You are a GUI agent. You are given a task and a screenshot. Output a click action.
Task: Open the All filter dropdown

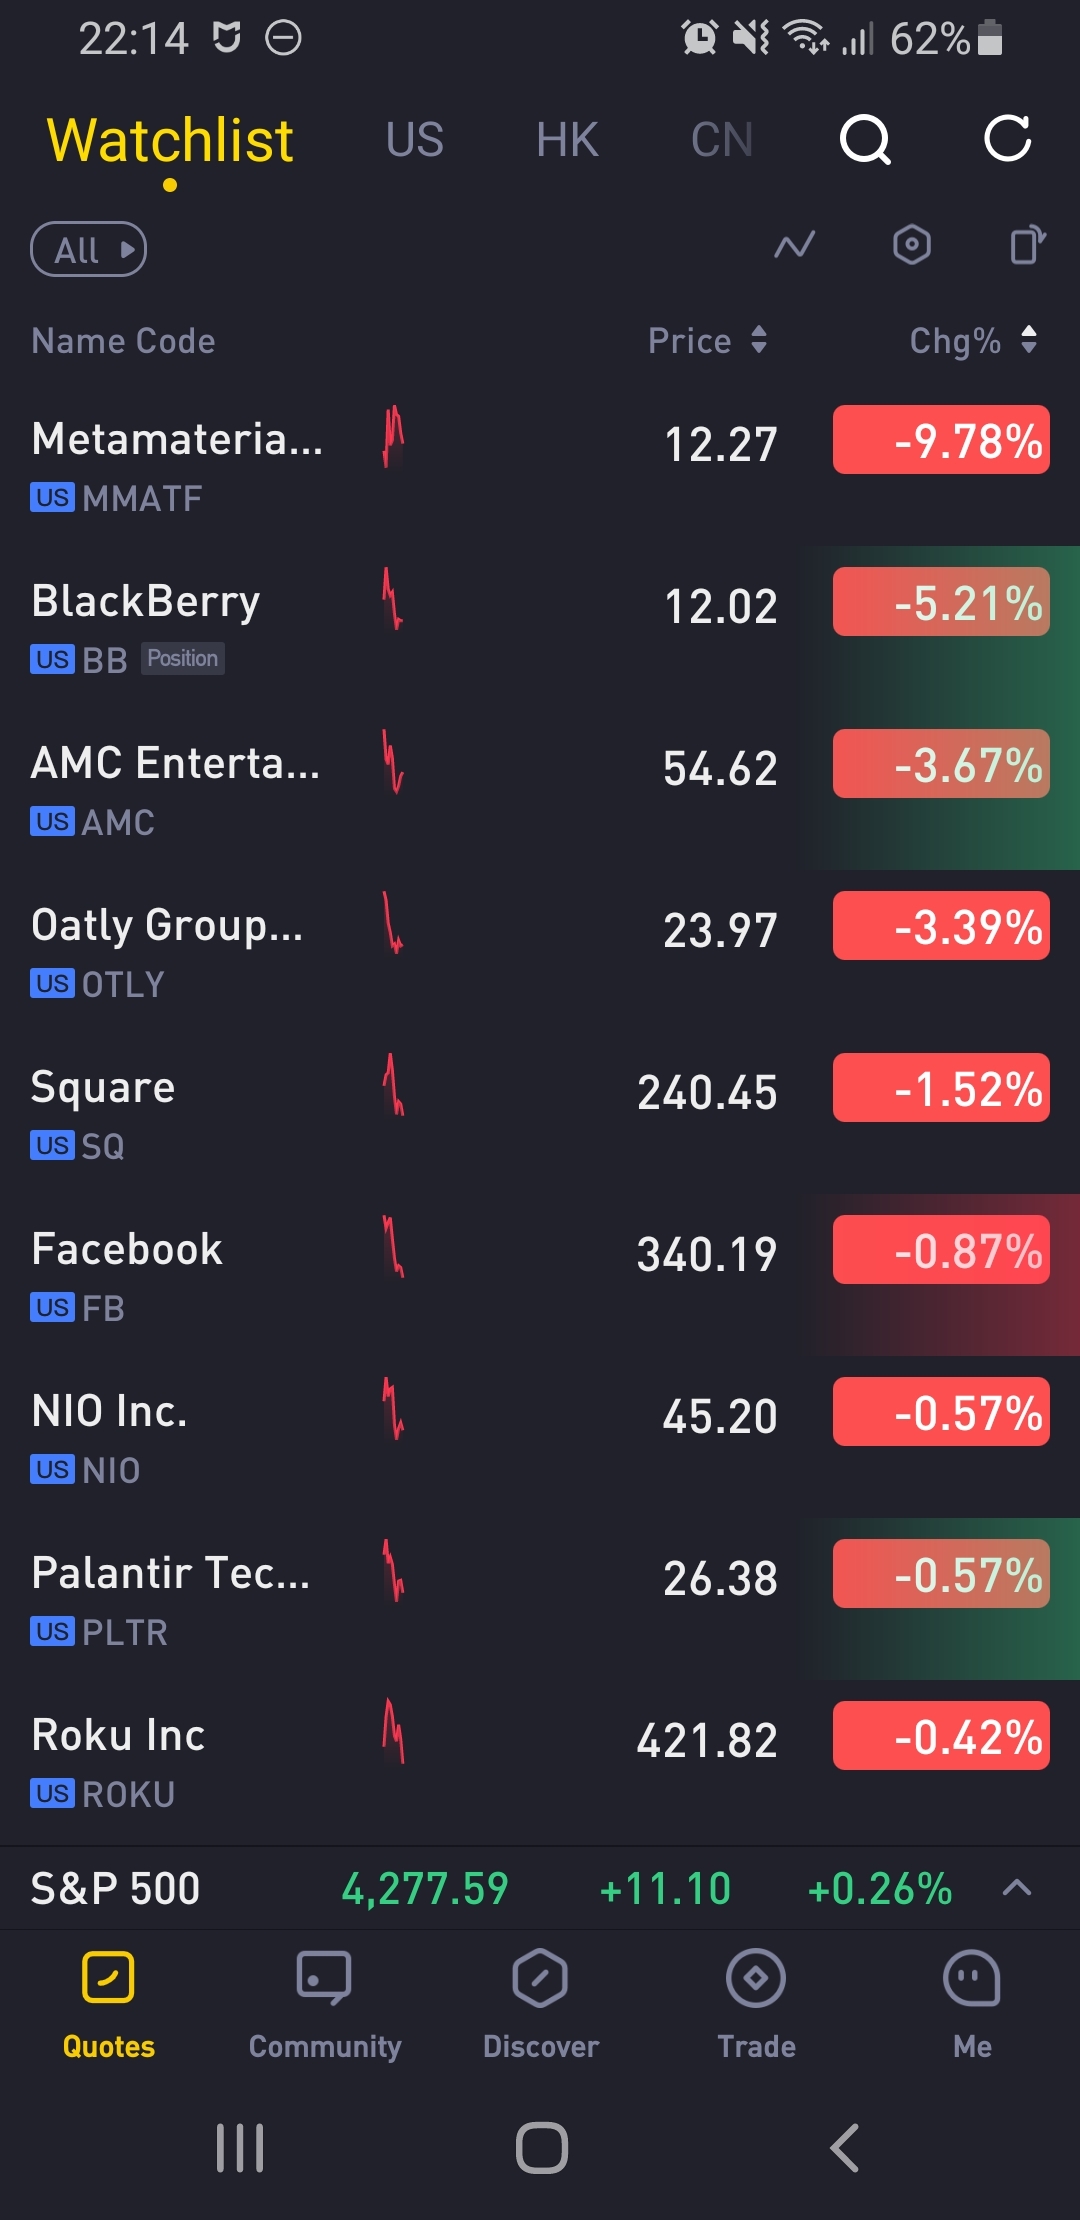click(88, 249)
